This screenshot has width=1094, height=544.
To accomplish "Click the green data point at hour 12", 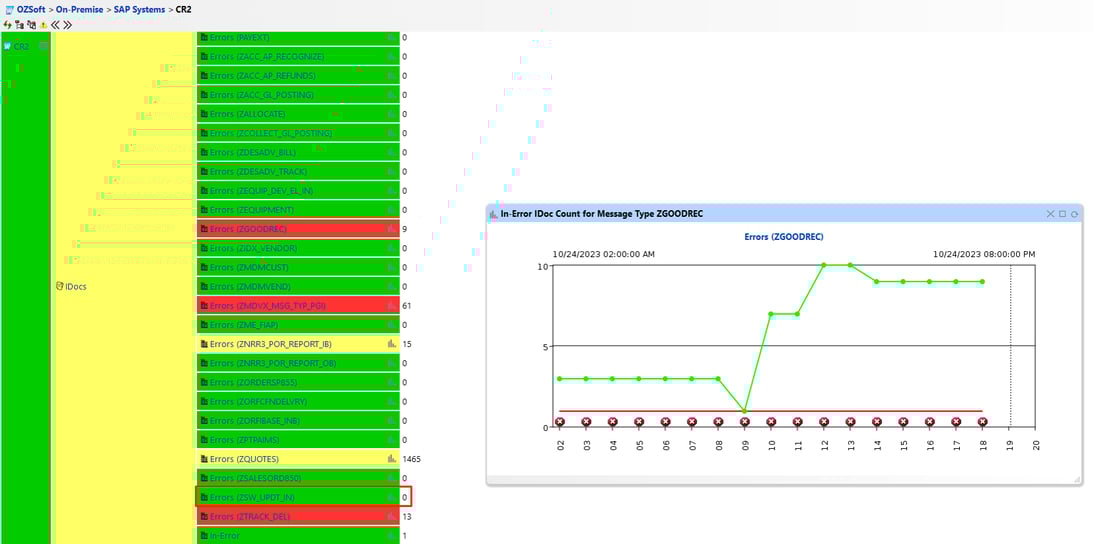I will point(824,265).
